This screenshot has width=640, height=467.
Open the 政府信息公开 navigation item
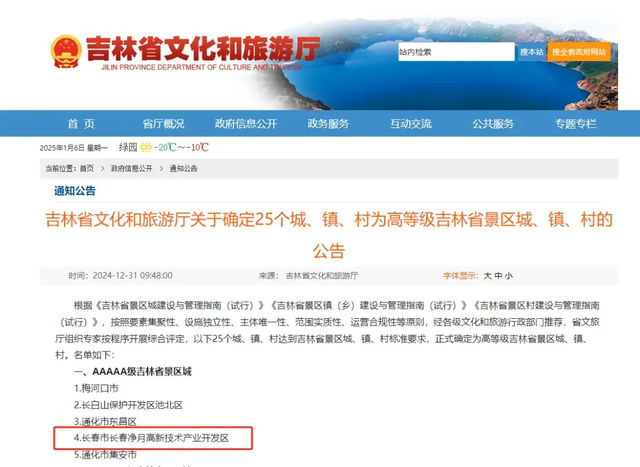246,124
